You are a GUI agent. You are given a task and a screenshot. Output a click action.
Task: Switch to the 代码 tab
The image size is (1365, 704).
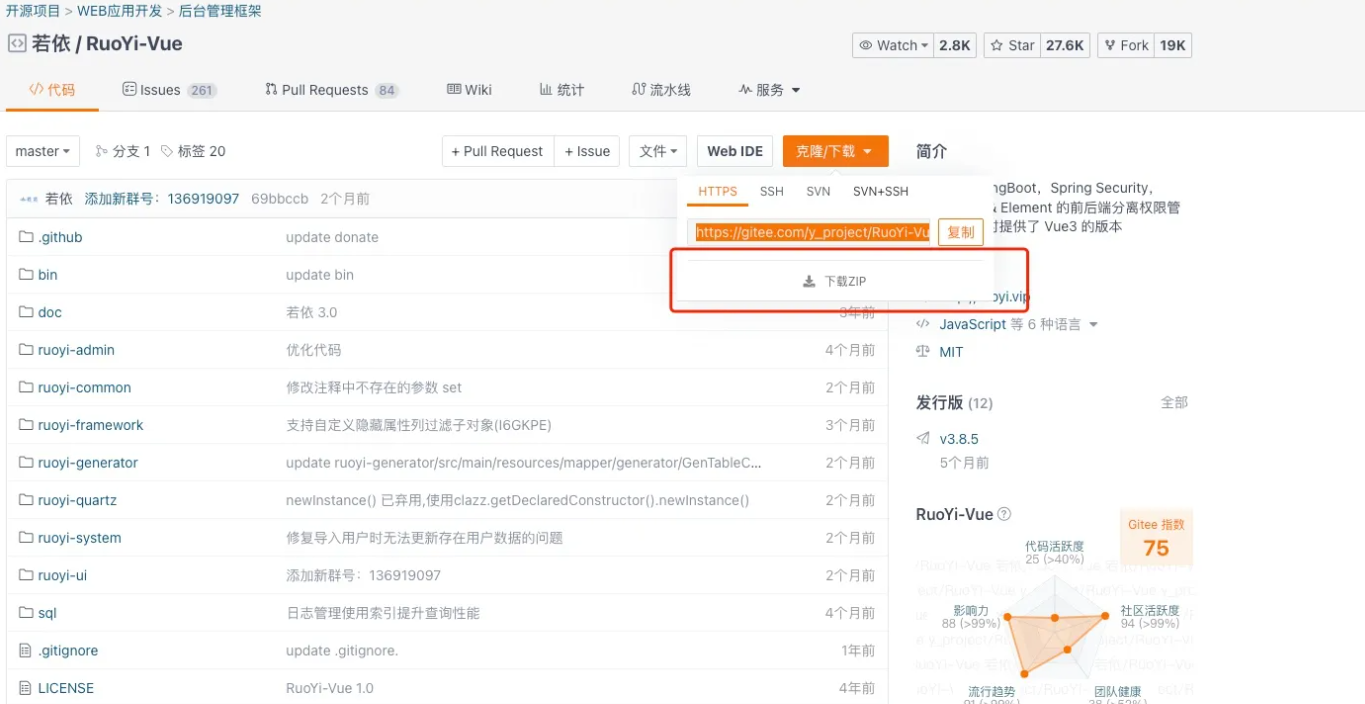tap(52, 90)
